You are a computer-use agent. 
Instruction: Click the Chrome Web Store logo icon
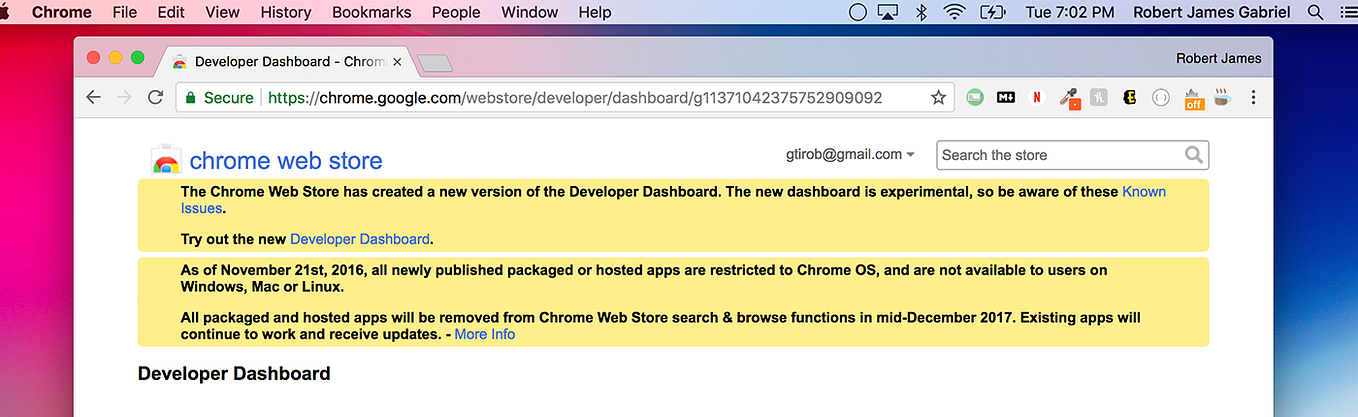tap(165, 160)
